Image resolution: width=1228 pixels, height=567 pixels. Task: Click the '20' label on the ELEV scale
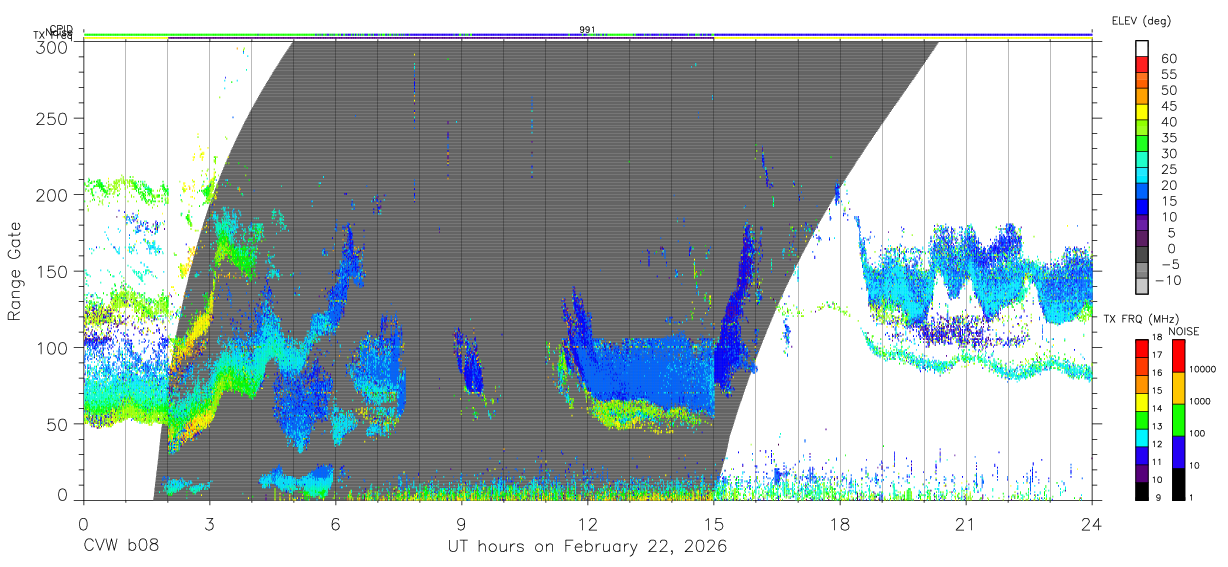pyautogui.click(x=1168, y=185)
